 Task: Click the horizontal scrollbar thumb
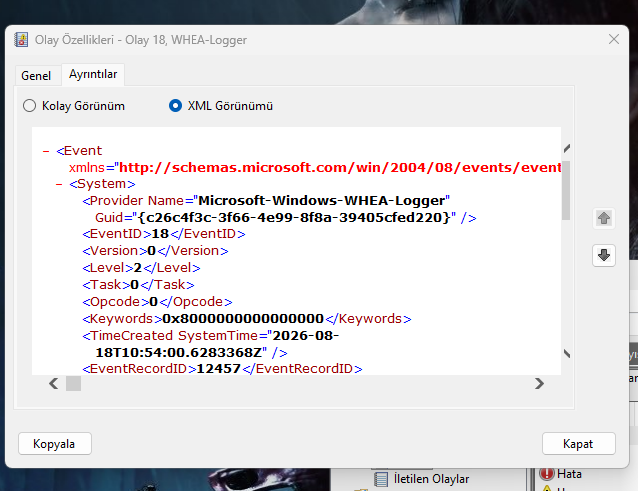[x=74, y=384]
